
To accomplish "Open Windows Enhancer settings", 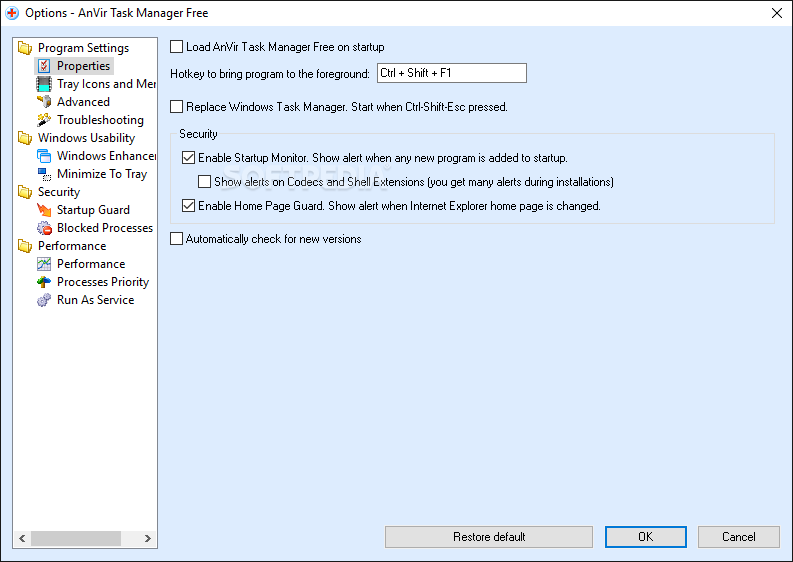I will (x=106, y=156).
